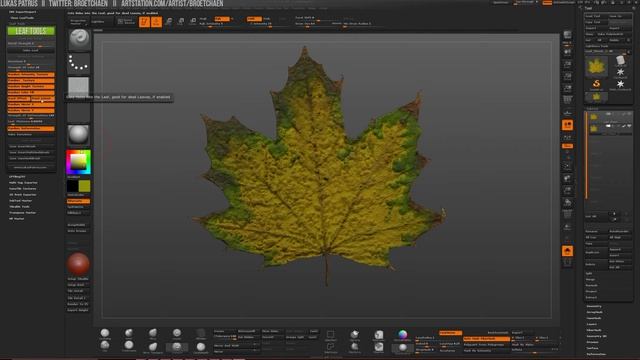640x360 pixels.
Task: Open SubTool Master plugin menu
Action: coord(21,201)
